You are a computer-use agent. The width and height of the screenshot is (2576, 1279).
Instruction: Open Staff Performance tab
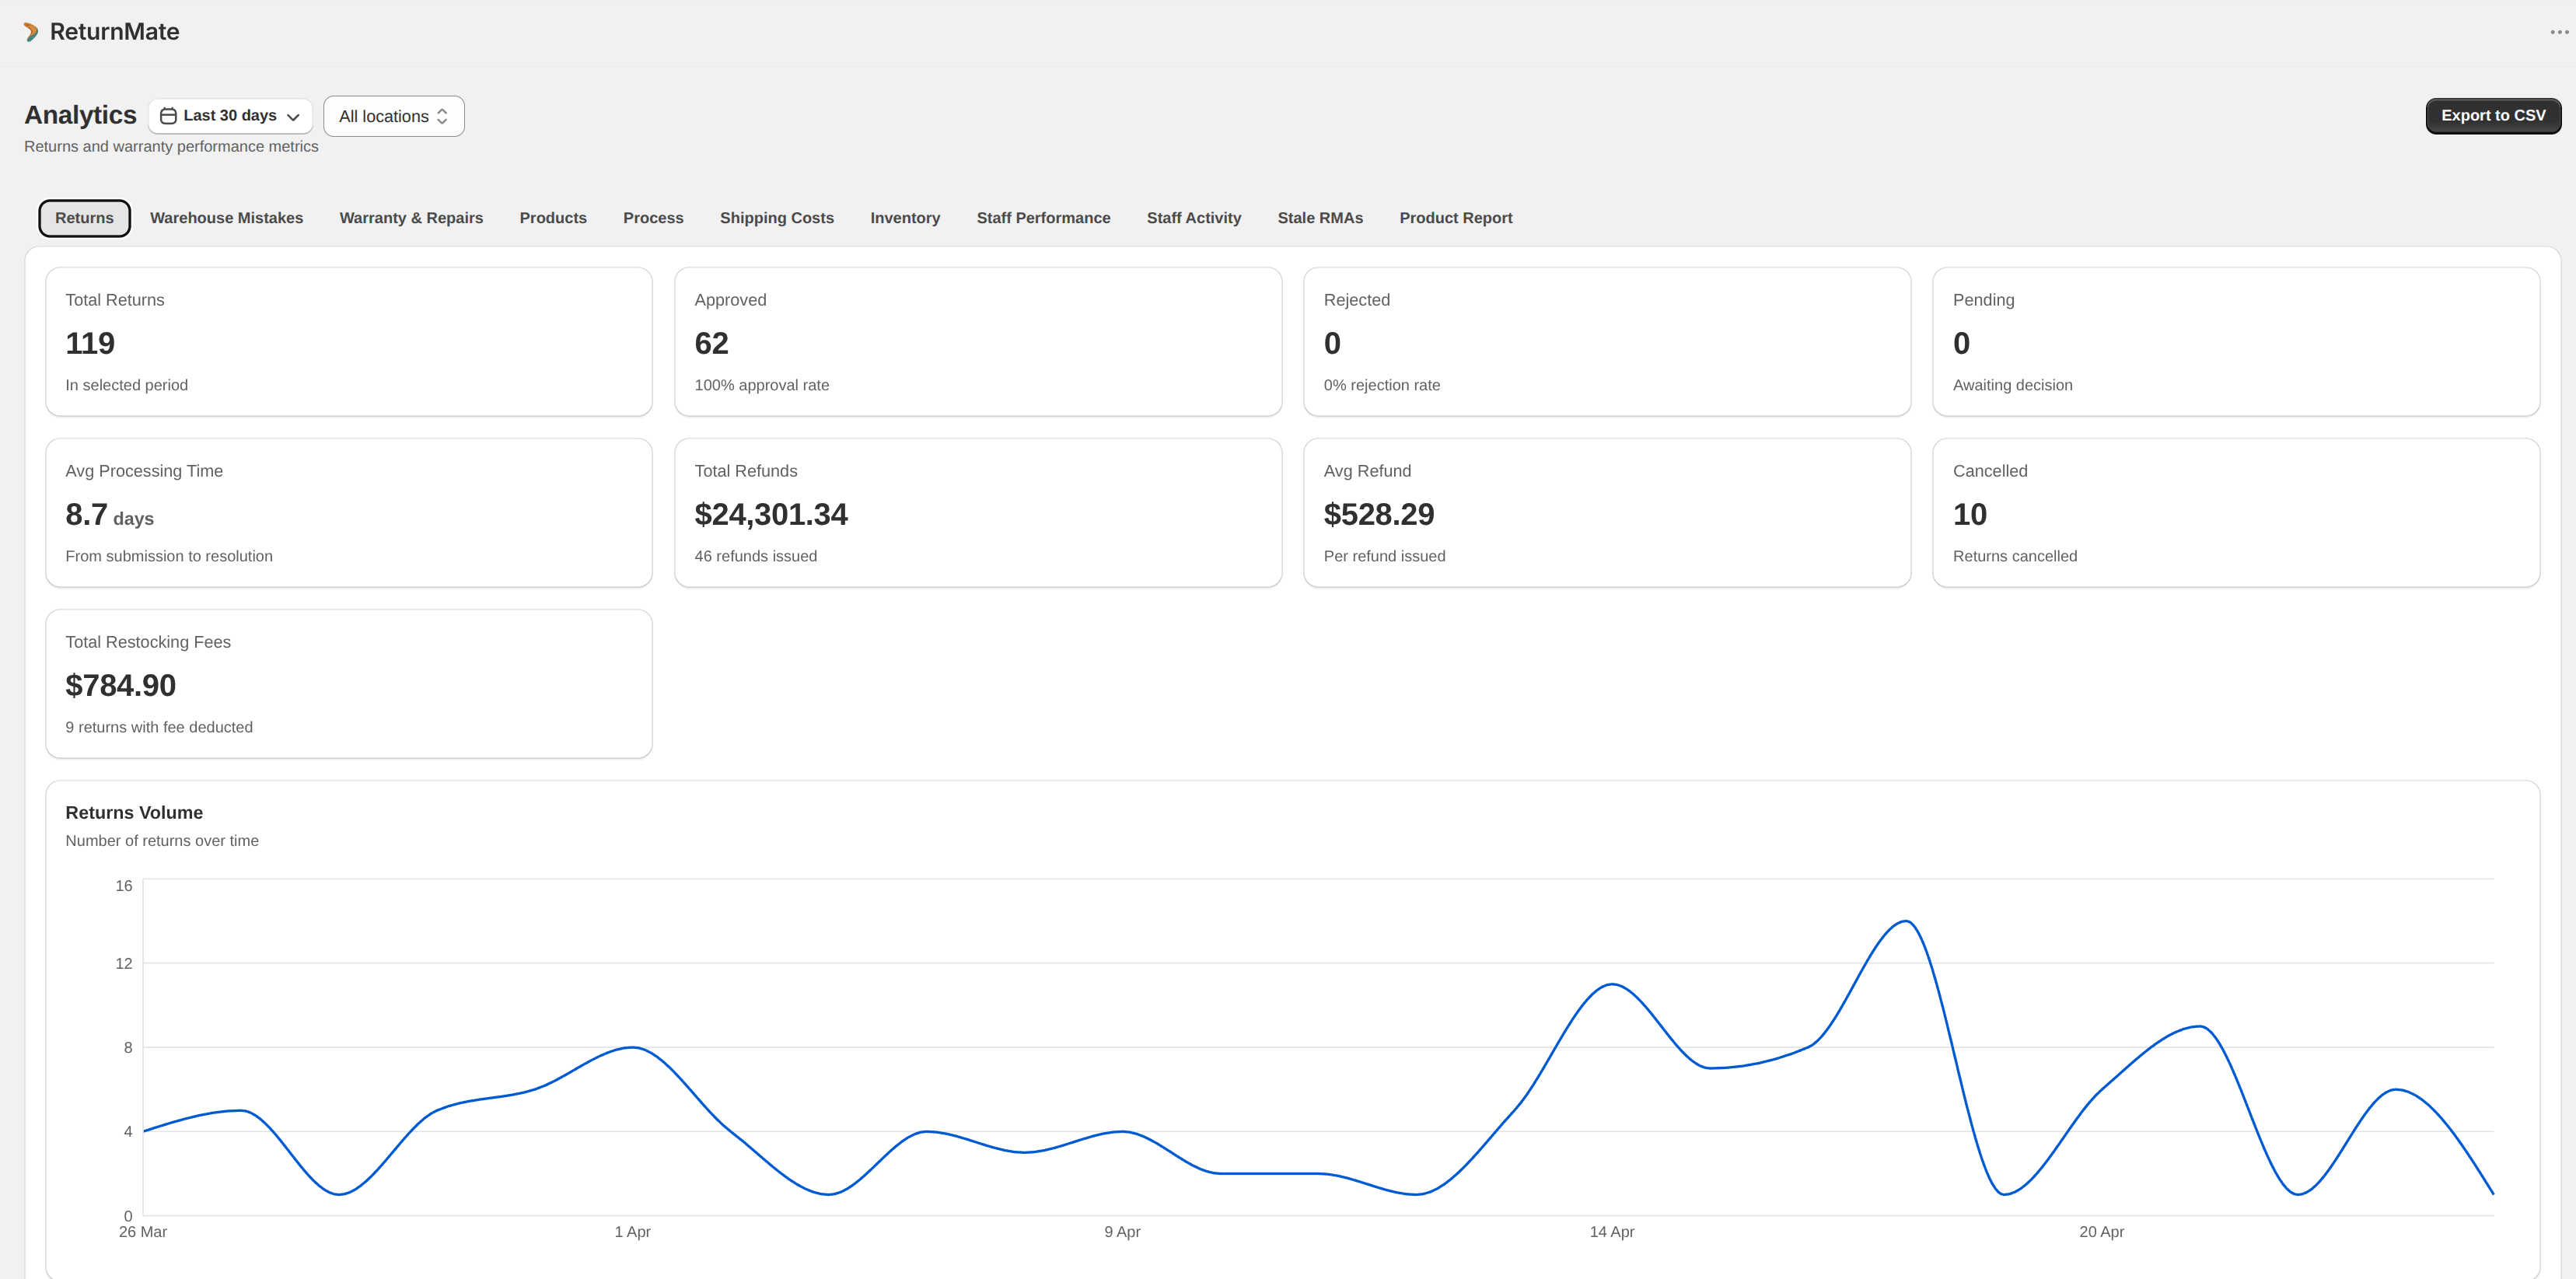click(x=1043, y=218)
